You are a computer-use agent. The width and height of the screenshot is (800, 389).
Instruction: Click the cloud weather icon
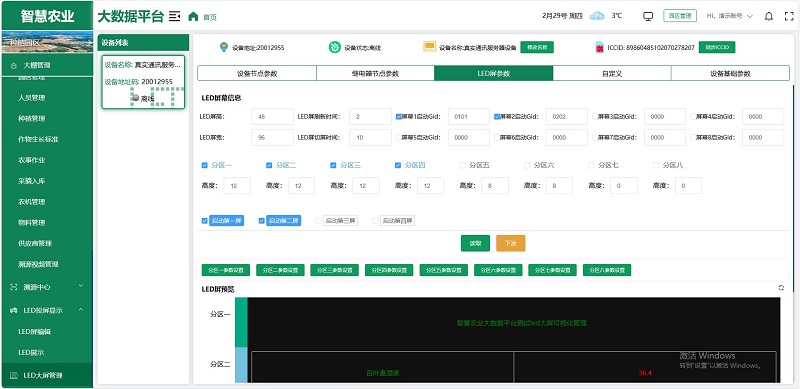pyautogui.click(x=597, y=16)
